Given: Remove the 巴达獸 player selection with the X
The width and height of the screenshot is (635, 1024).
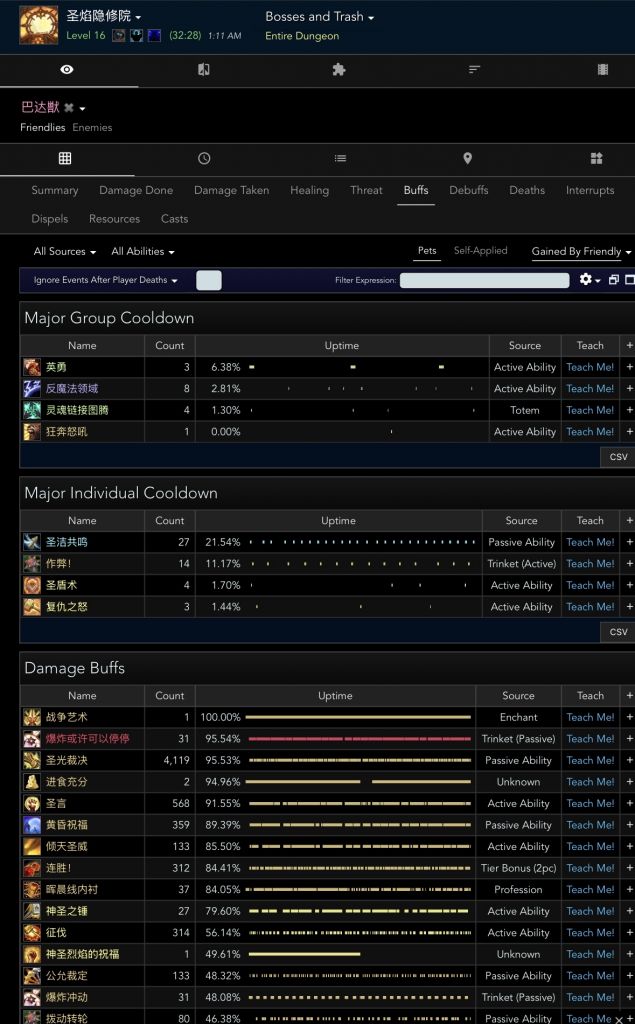Looking at the screenshot, I should click(x=69, y=108).
